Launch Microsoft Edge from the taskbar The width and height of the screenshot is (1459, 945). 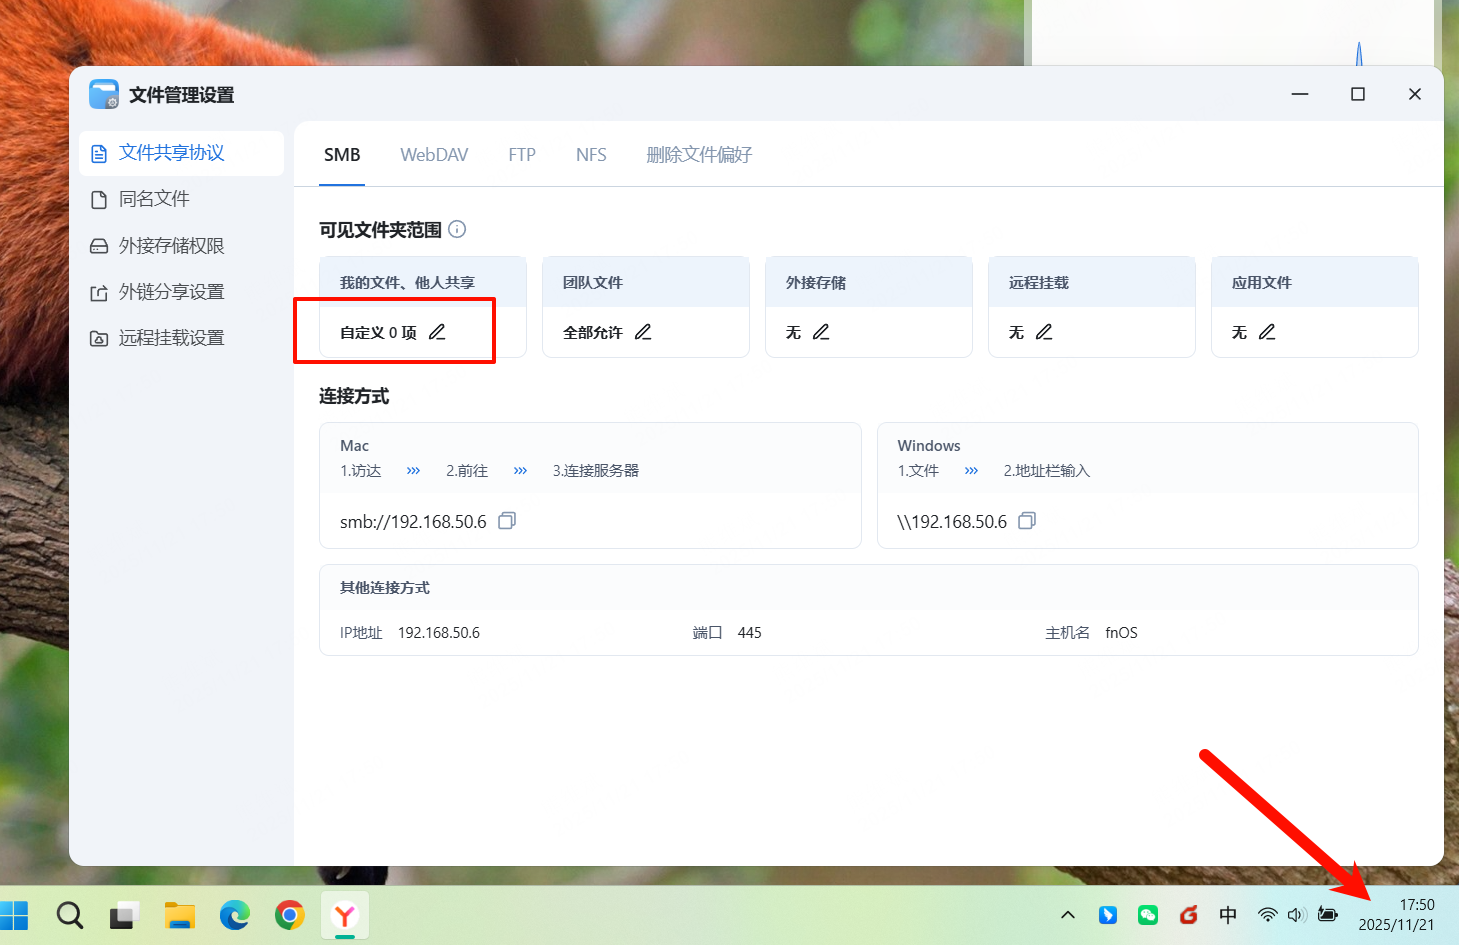click(235, 915)
